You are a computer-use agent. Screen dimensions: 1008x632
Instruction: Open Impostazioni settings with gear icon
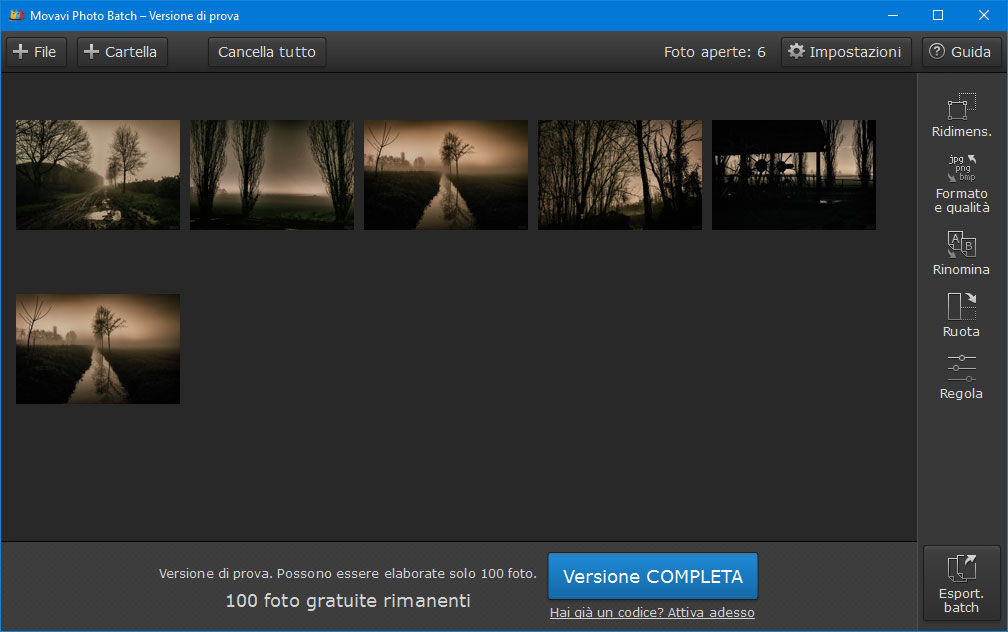pos(845,52)
